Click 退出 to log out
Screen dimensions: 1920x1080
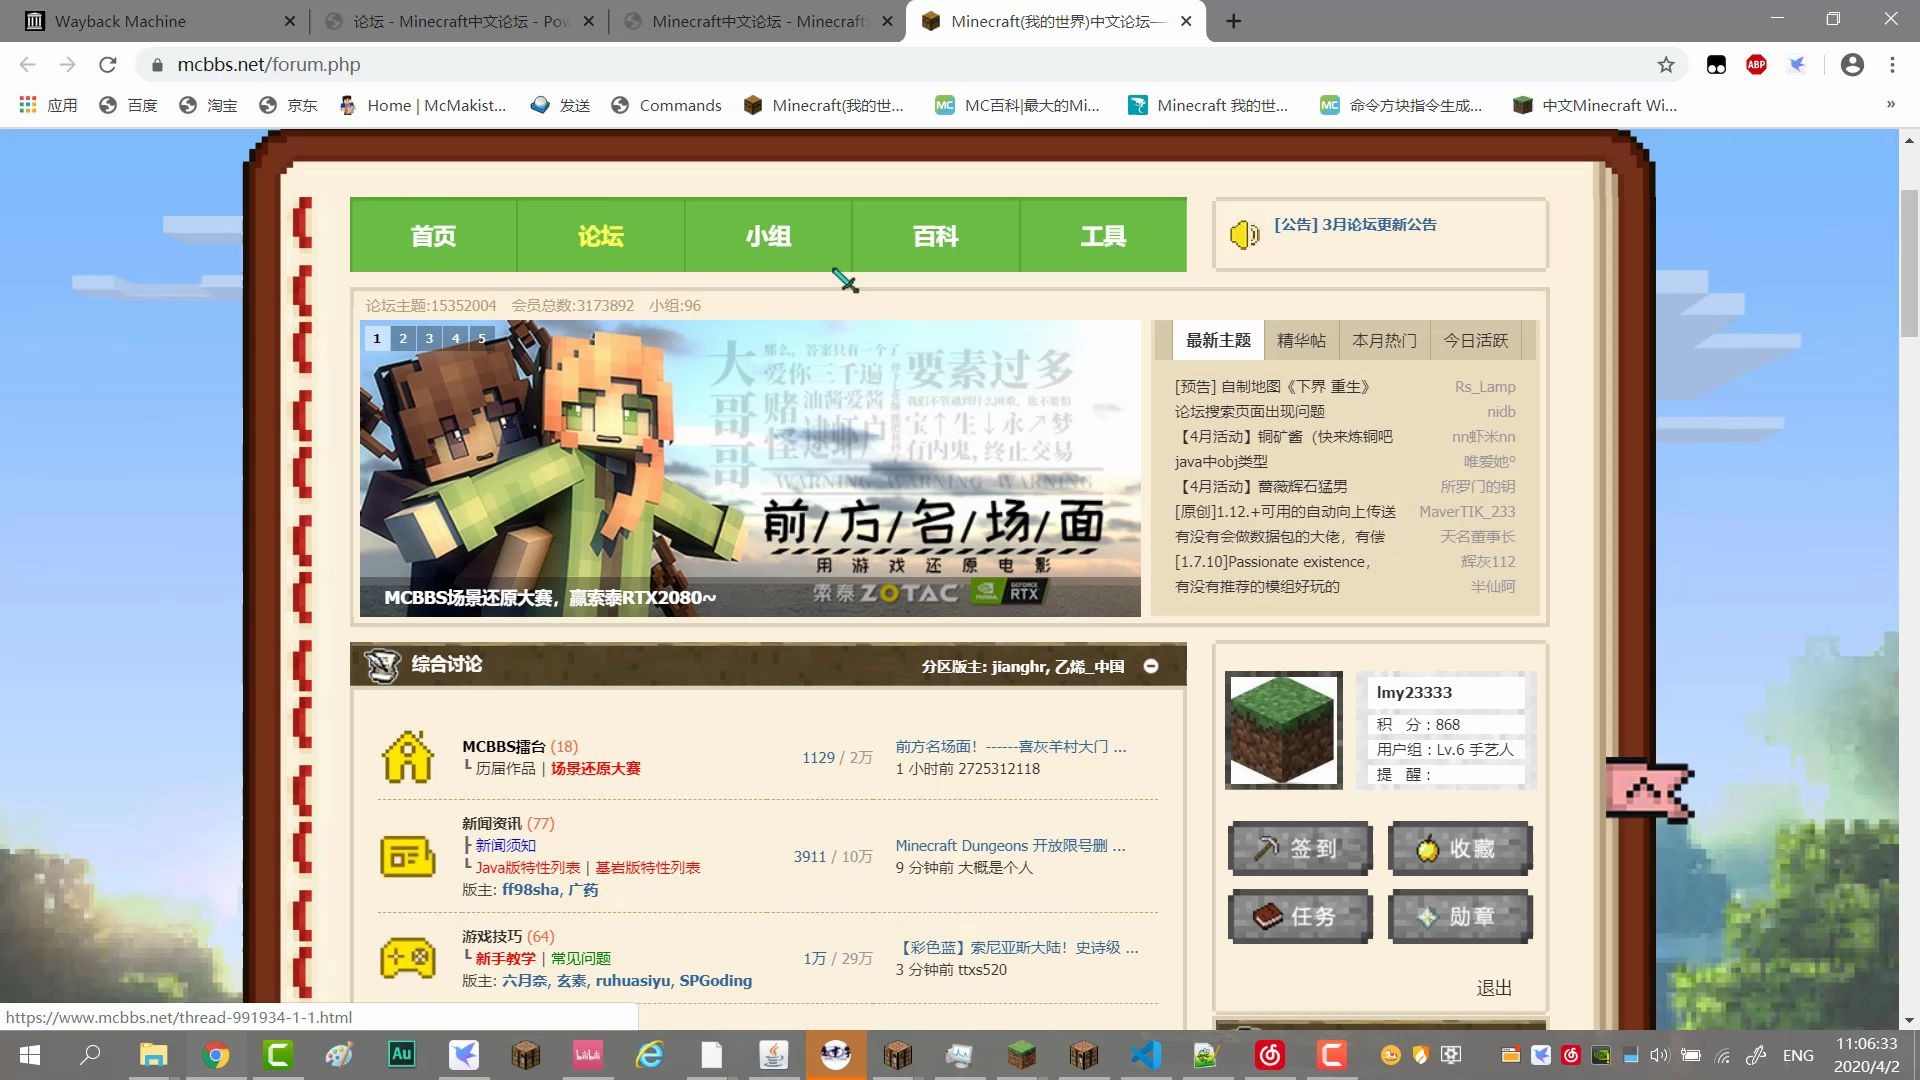point(1494,987)
